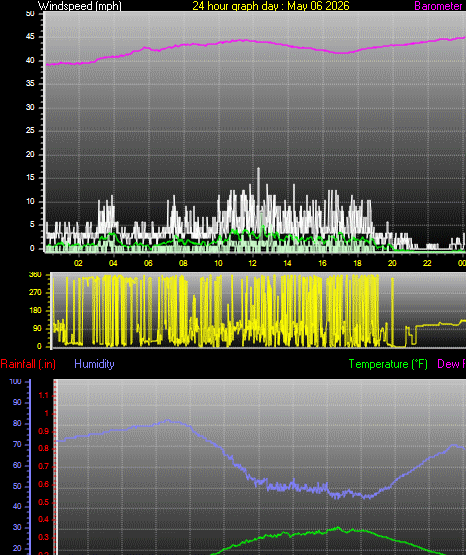Image resolution: width=466 pixels, height=555 pixels.
Task: Click the blue "Humidity" legend label
Action: pos(94,364)
